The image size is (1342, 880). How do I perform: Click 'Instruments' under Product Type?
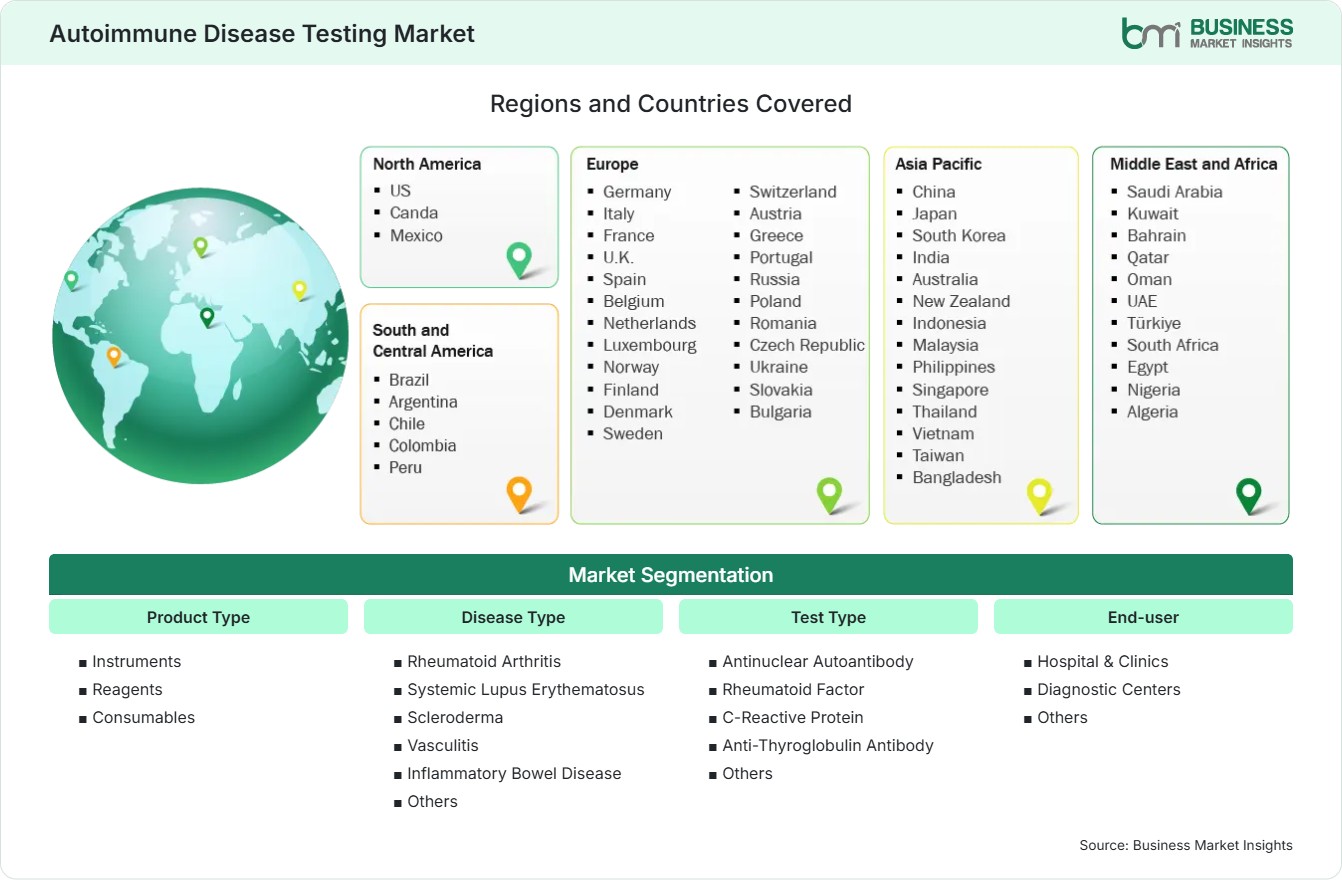pos(137,661)
